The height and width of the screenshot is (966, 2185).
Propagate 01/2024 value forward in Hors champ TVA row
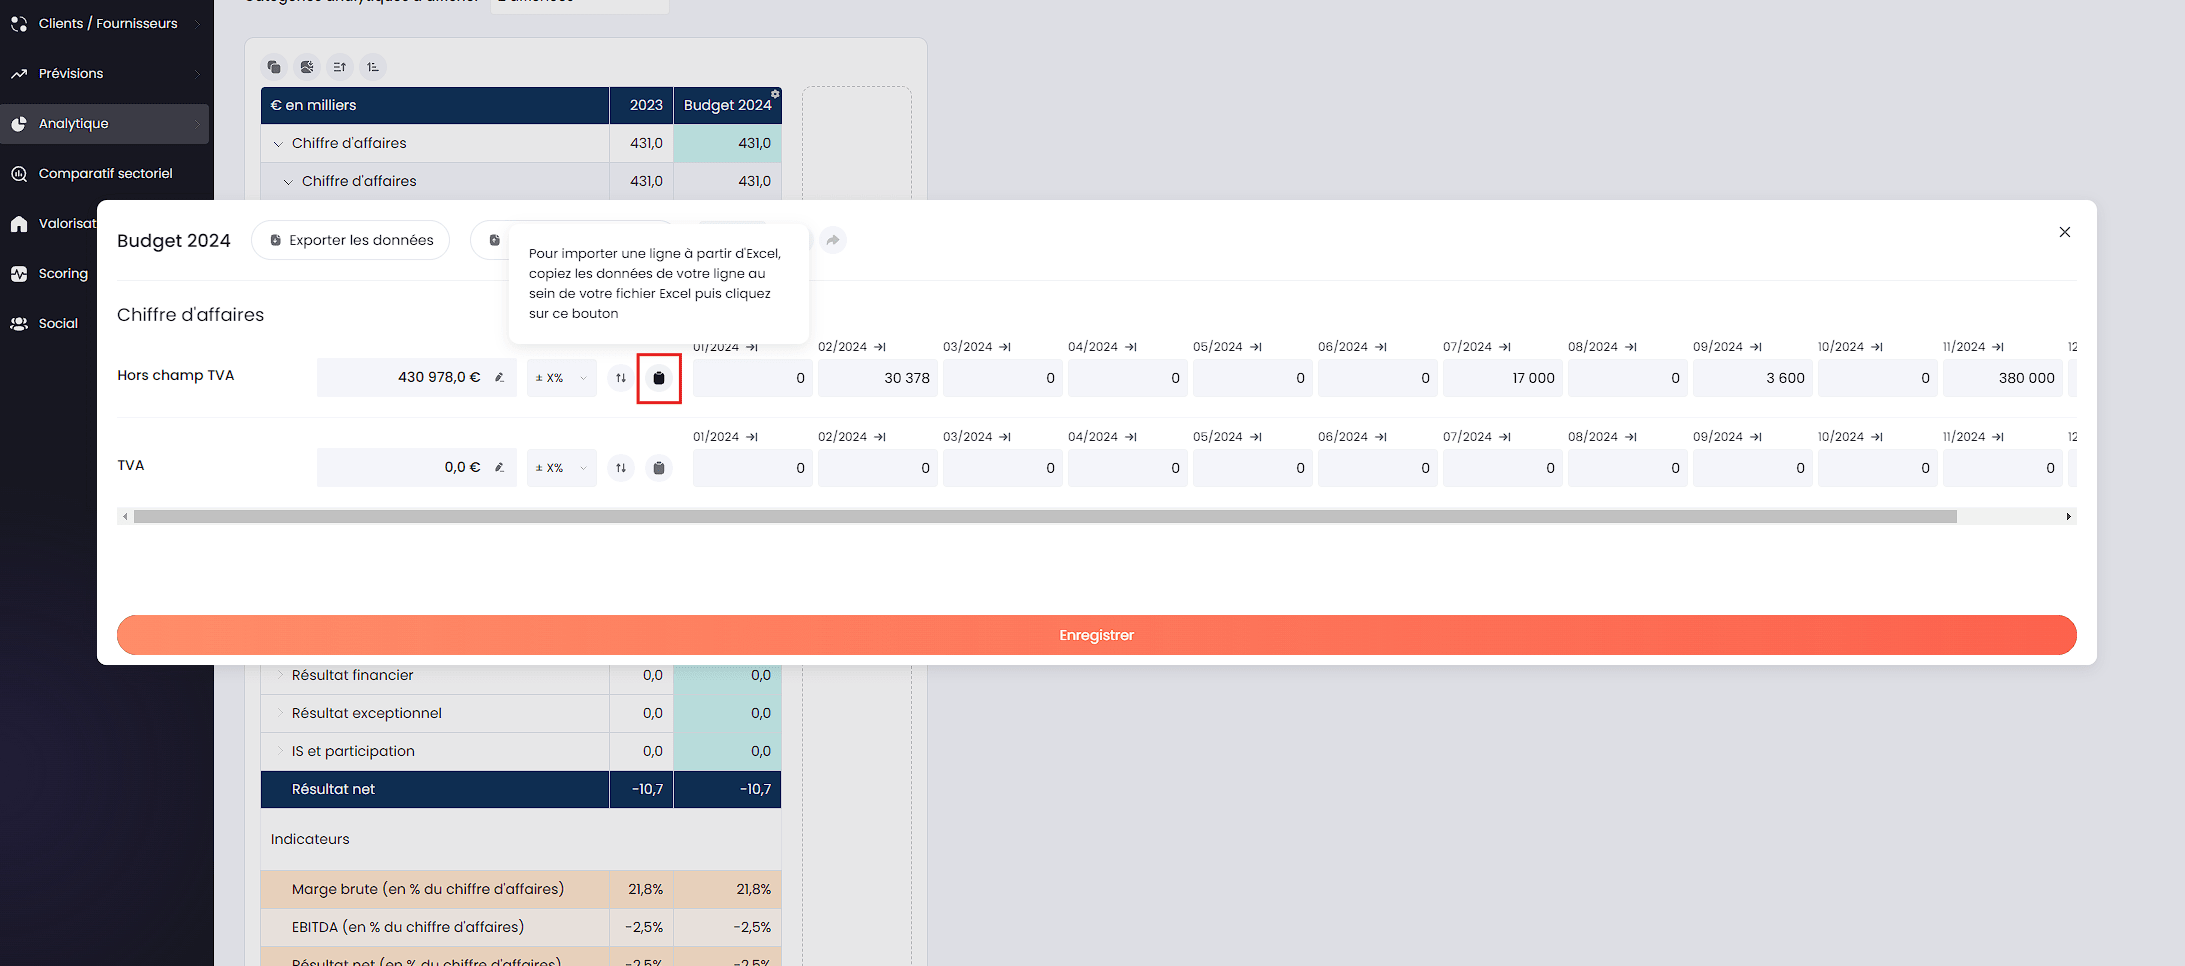pos(752,347)
